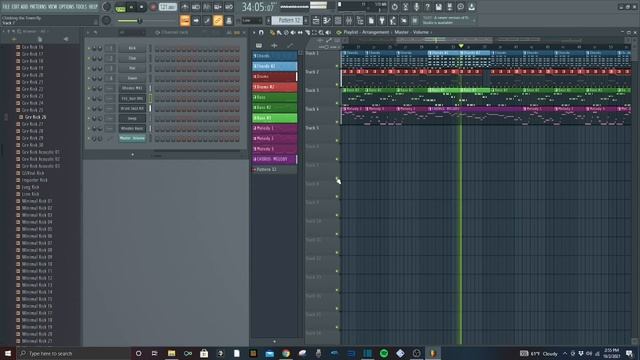
Task: Click the main volume knob beside menu bar
Action: coord(107,7)
